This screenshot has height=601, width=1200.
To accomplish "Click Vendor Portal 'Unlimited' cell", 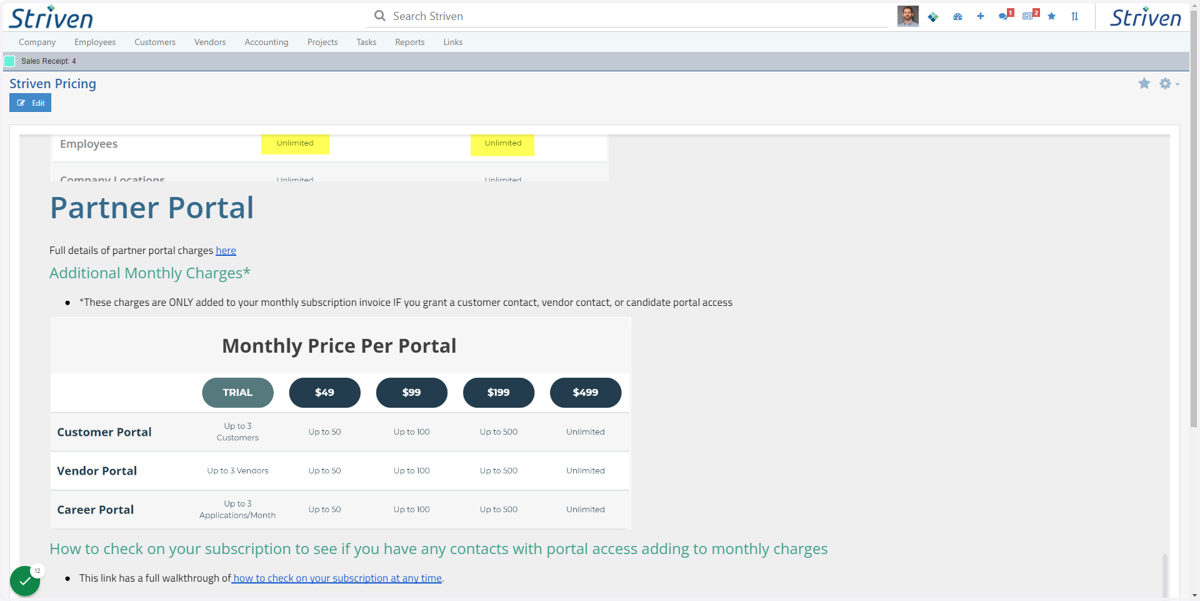I will (x=586, y=470).
